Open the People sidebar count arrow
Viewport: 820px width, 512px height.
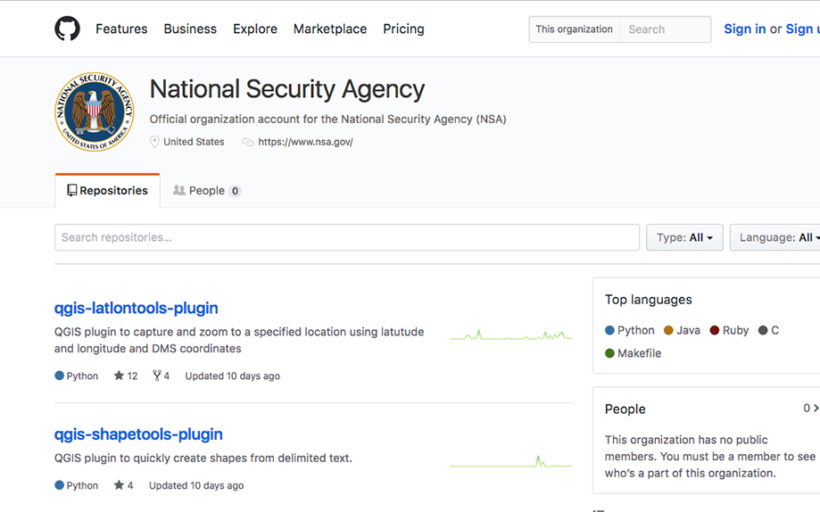pyautogui.click(x=811, y=408)
